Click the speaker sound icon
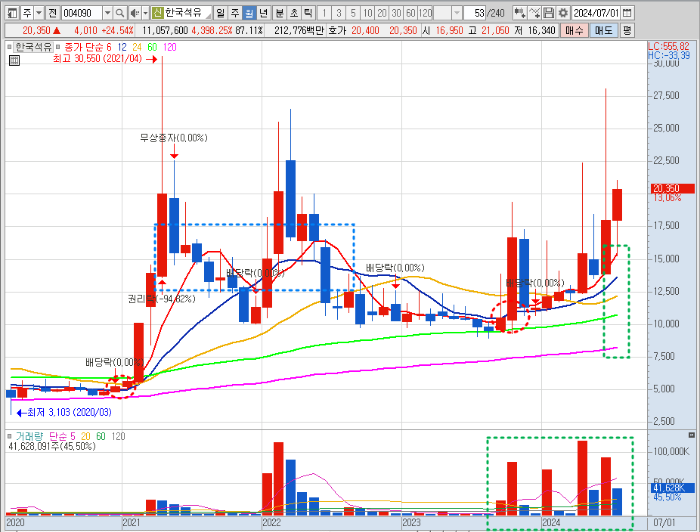 pyautogui.click(x=135, y=13)
